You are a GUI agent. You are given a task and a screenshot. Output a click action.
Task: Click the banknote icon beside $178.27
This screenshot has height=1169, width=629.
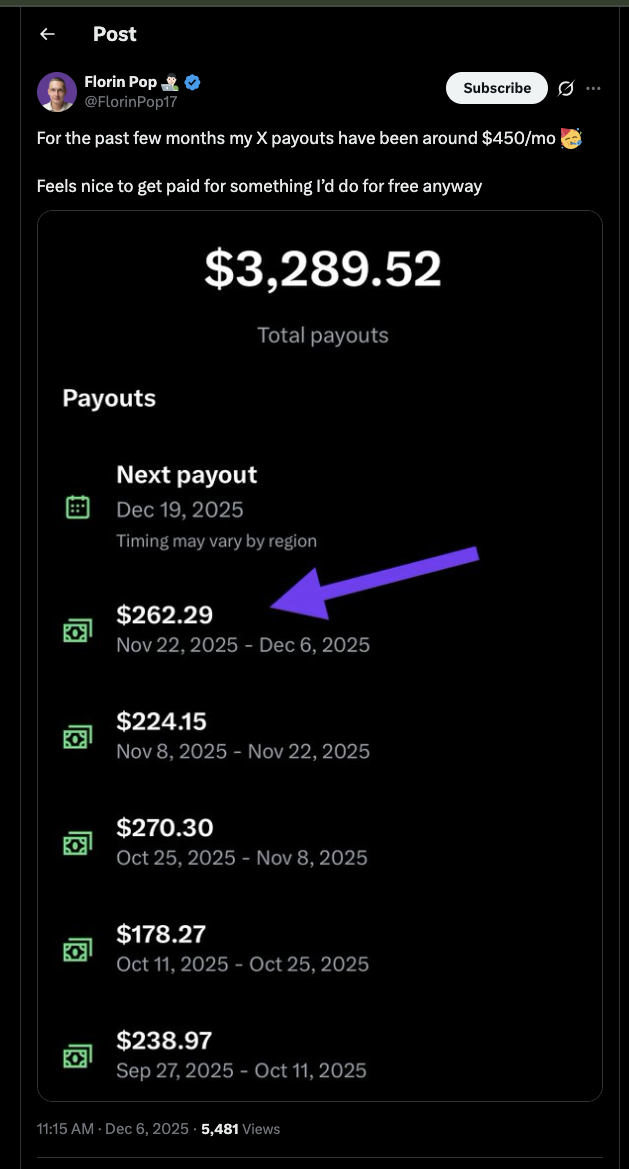(78, 949)
